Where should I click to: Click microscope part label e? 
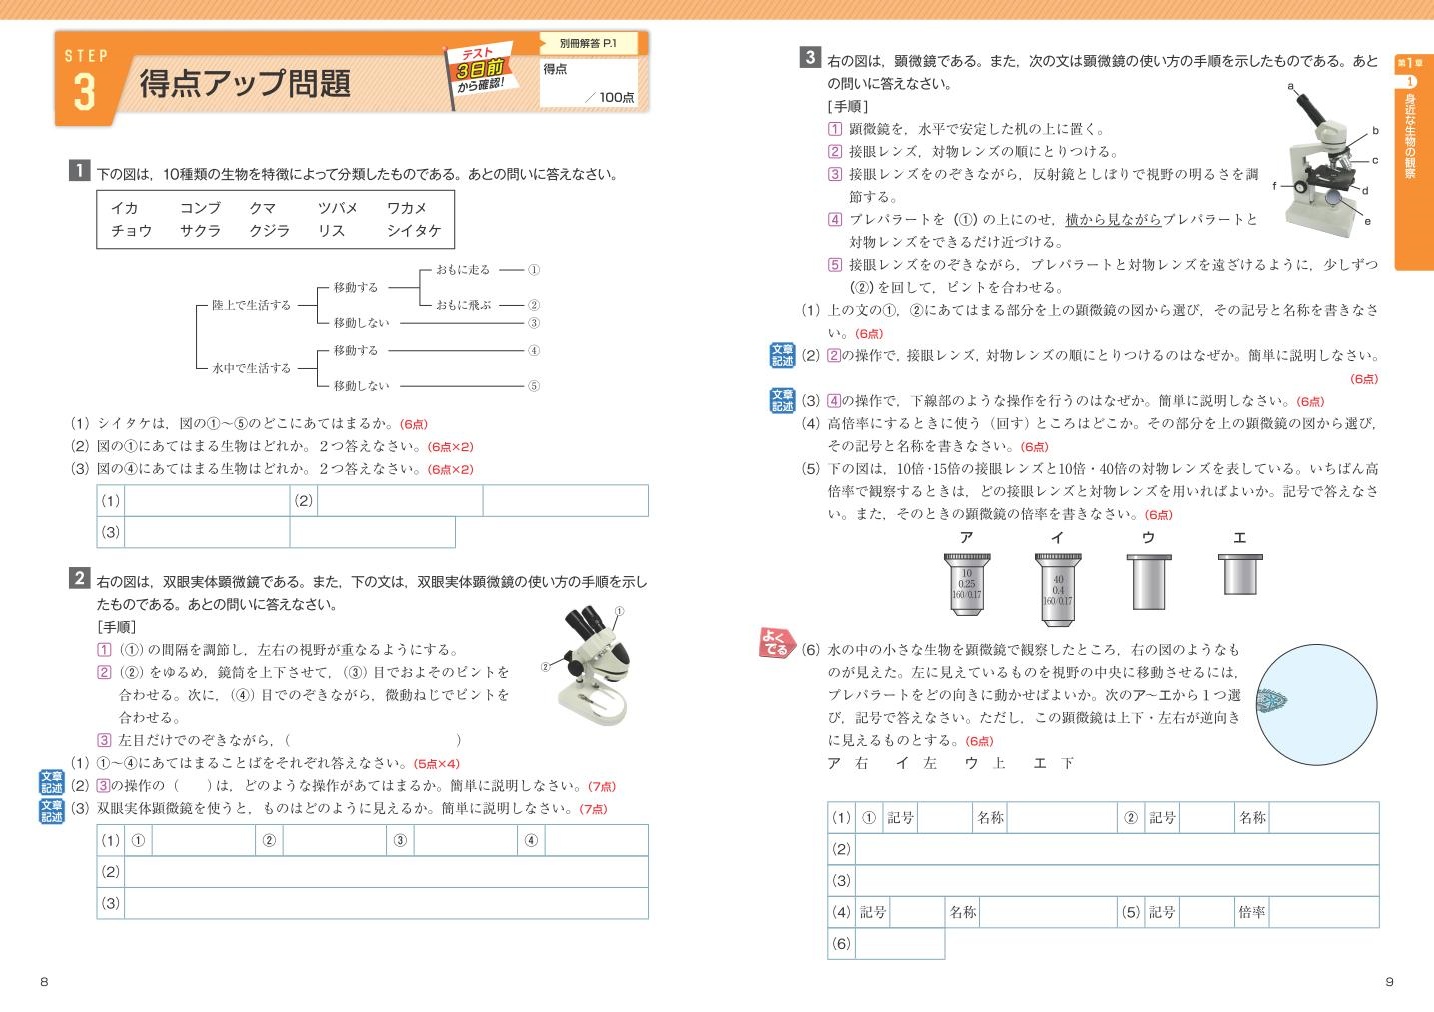(1368, 221)
